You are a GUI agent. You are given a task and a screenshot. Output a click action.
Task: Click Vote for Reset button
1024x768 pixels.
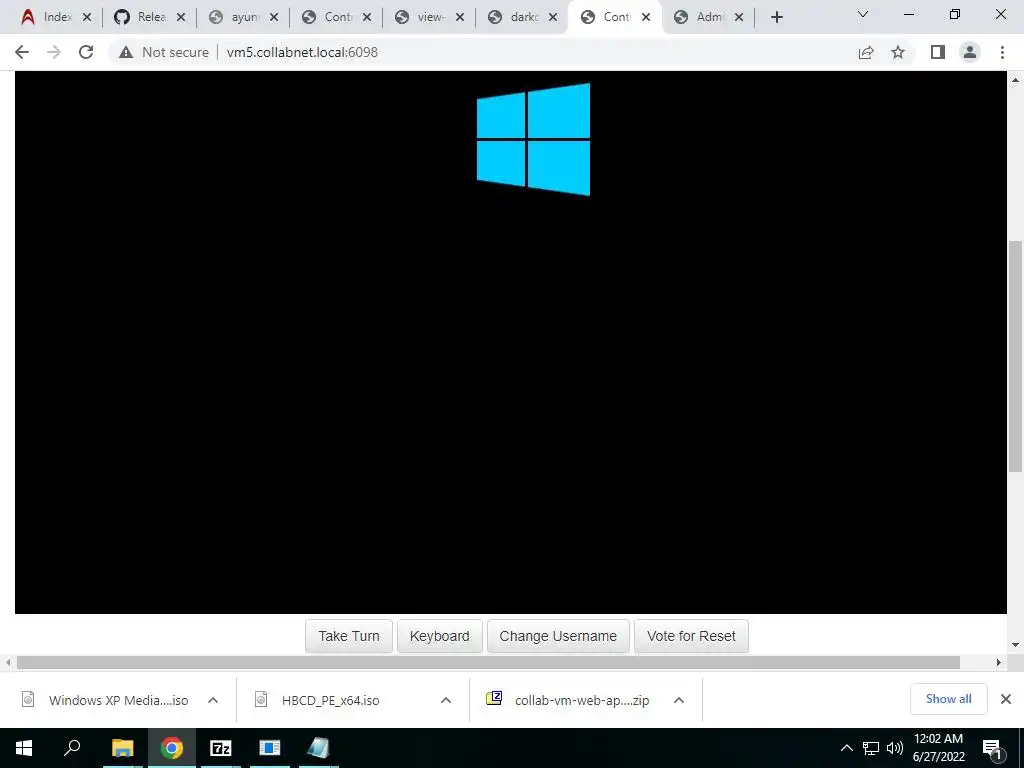click(691, 636)
